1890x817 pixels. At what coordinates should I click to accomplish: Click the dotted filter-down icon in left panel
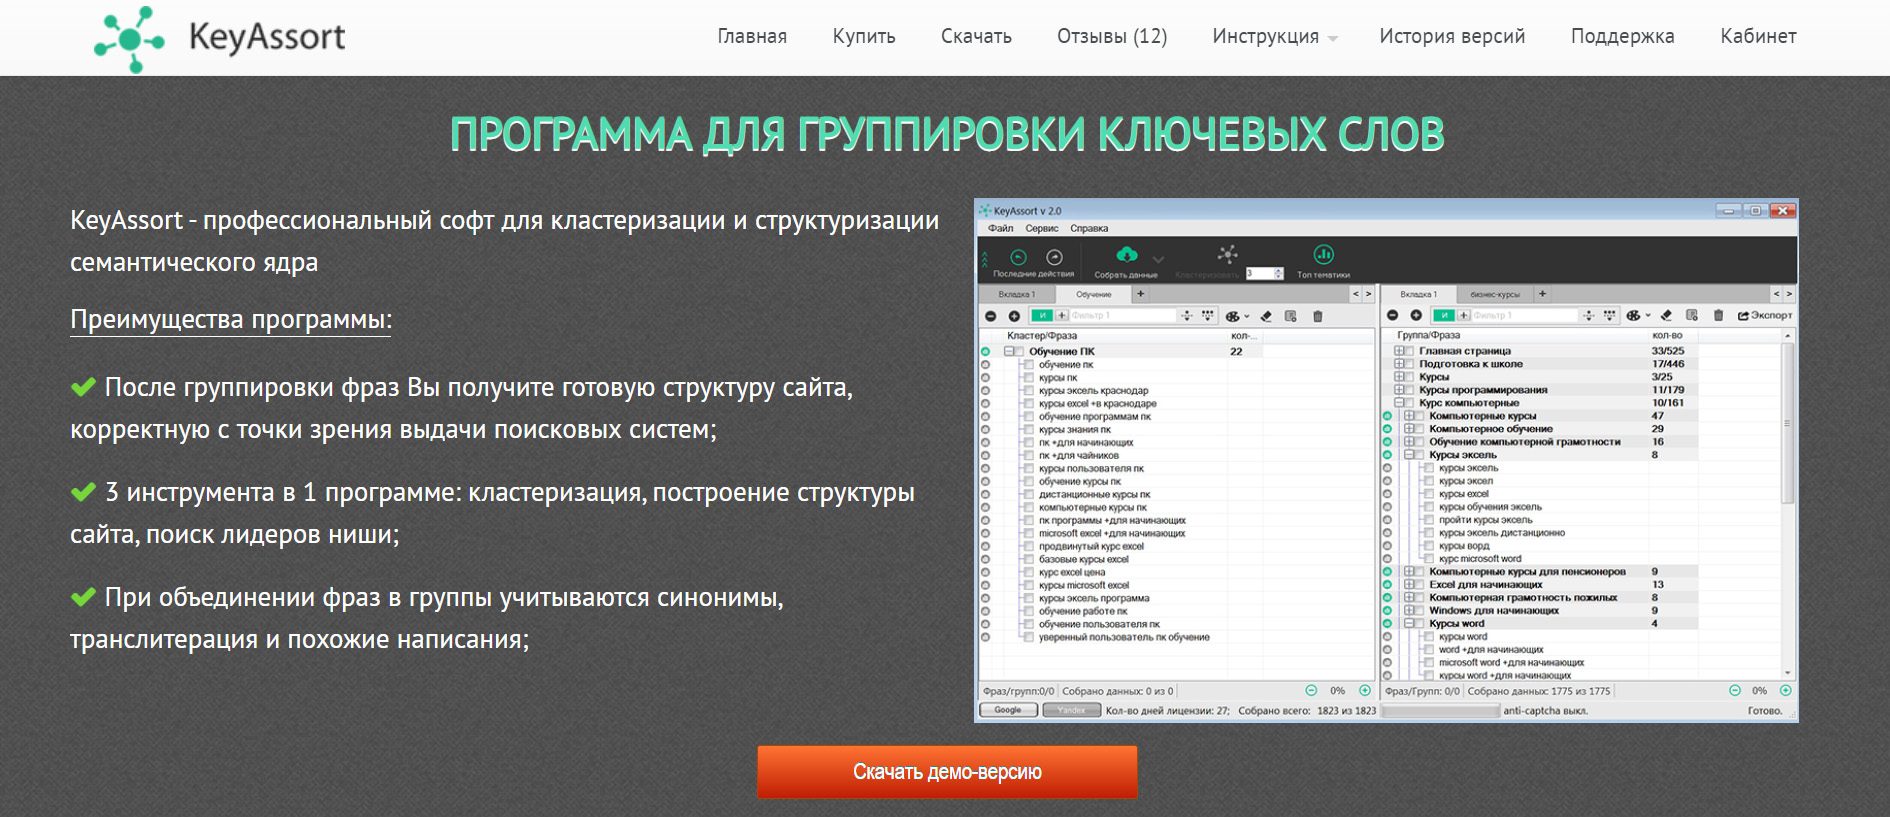tap(1208, 316)
